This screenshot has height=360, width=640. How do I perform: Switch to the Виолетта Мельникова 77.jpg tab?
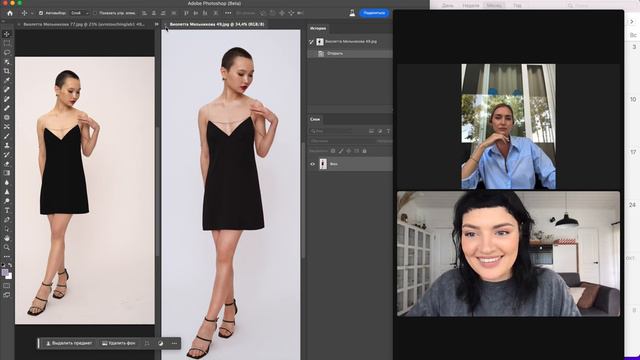pyautogui.click(x=84, y=24)
